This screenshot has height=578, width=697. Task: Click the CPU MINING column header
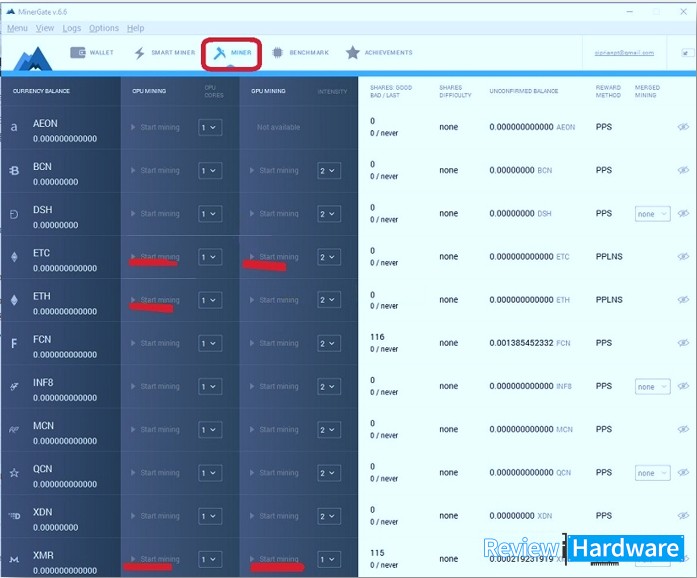(149, 91)
